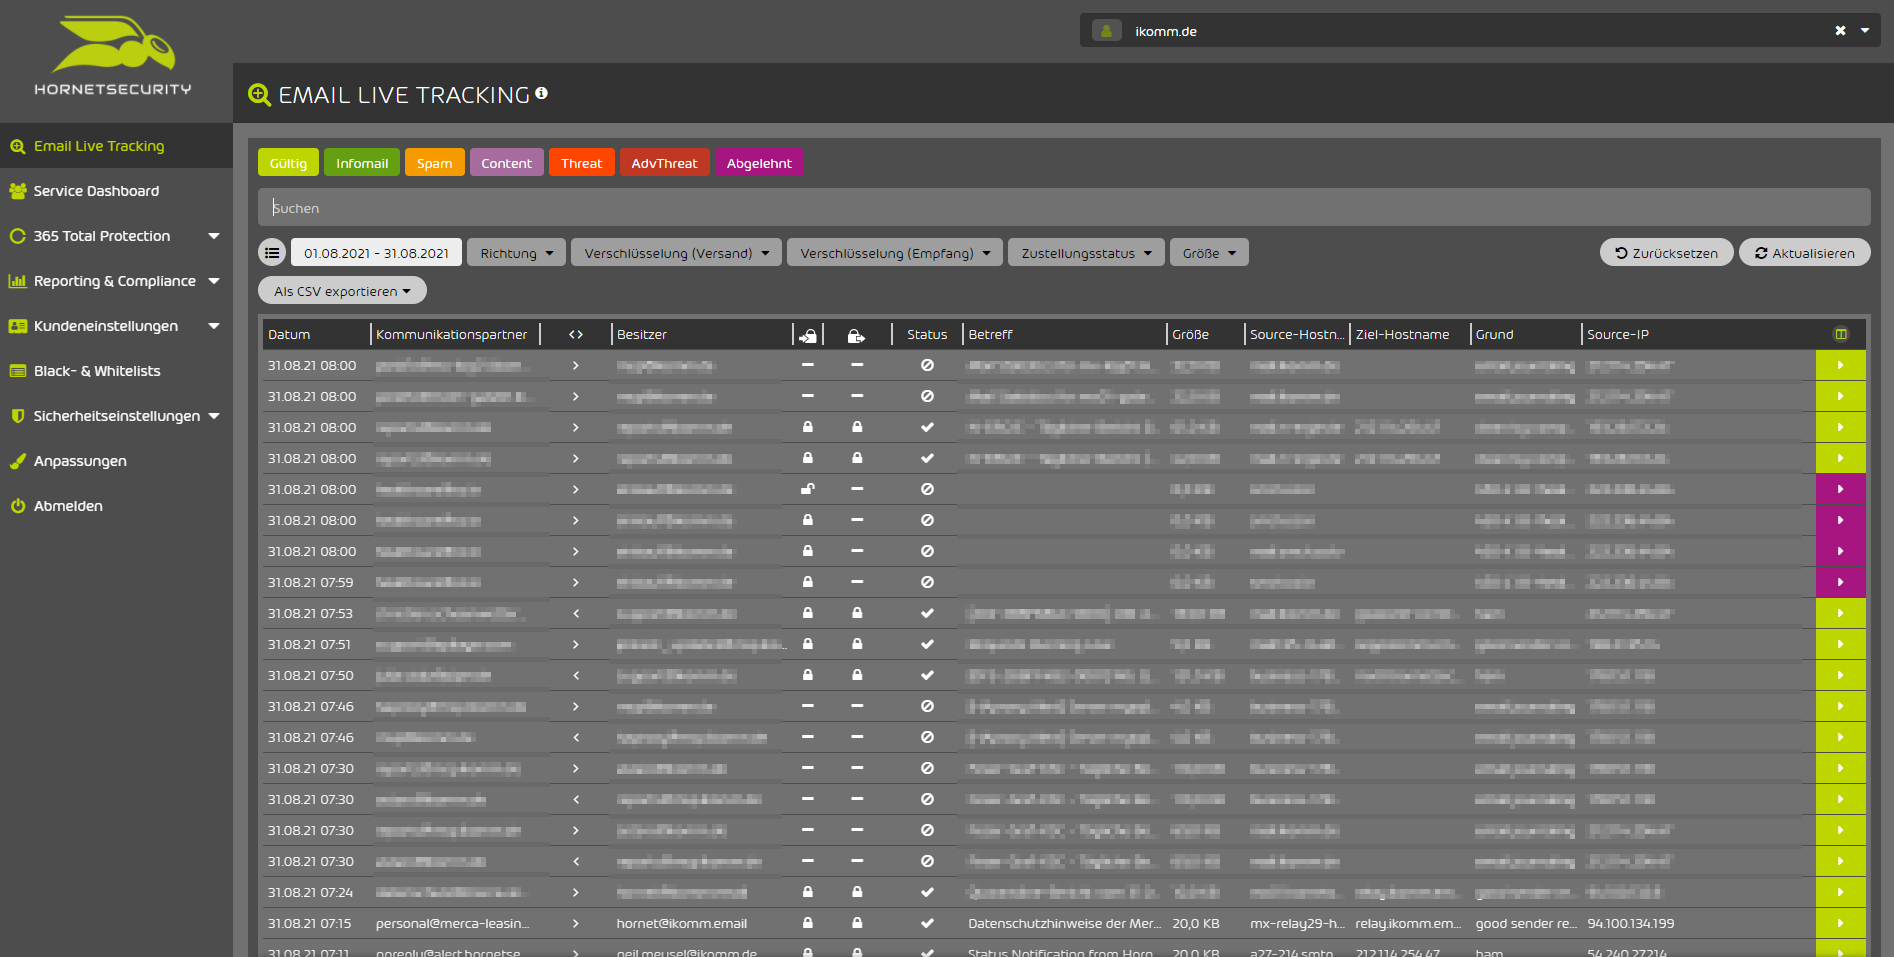Open the Richtung dropdown filter
The width and height of the screenshot is (1894, 957).
[516, 253]
